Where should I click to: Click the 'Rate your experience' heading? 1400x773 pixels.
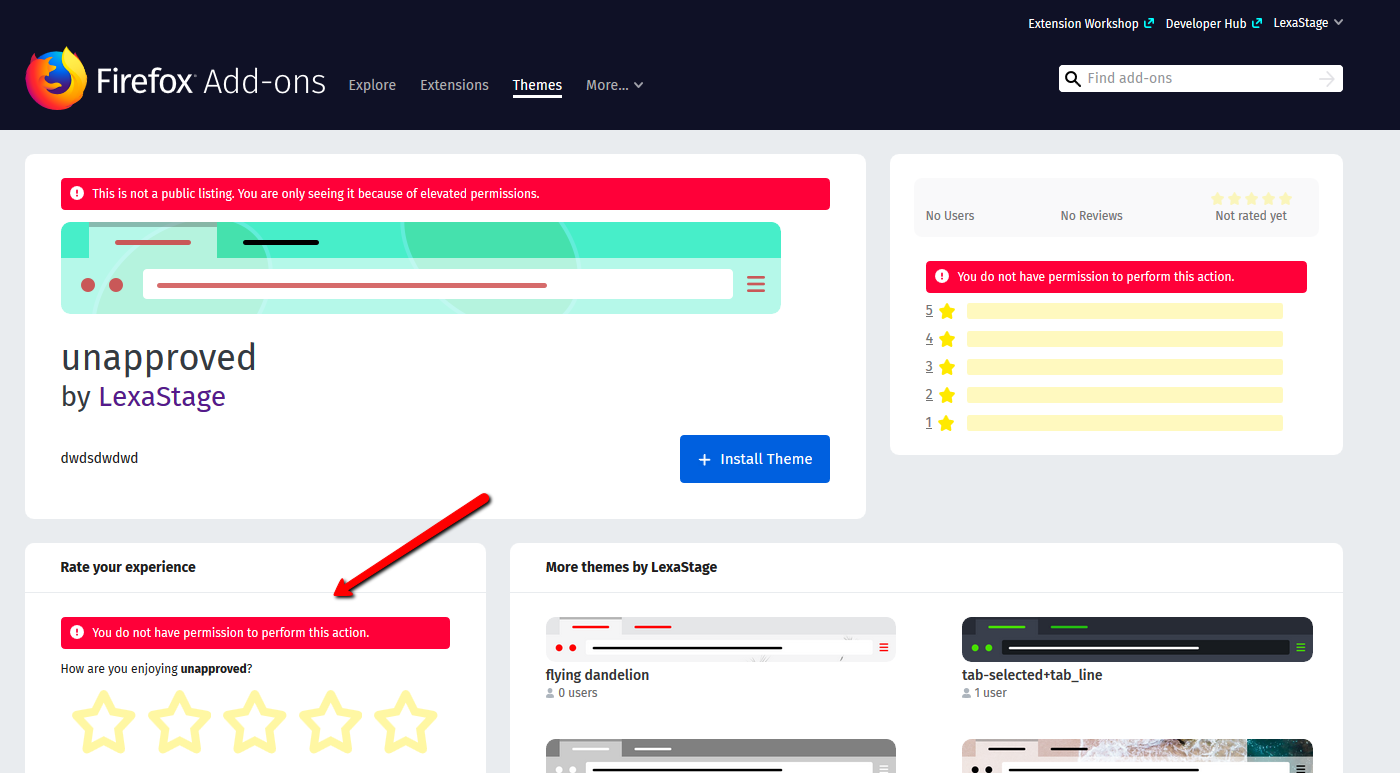coord(128,567)
